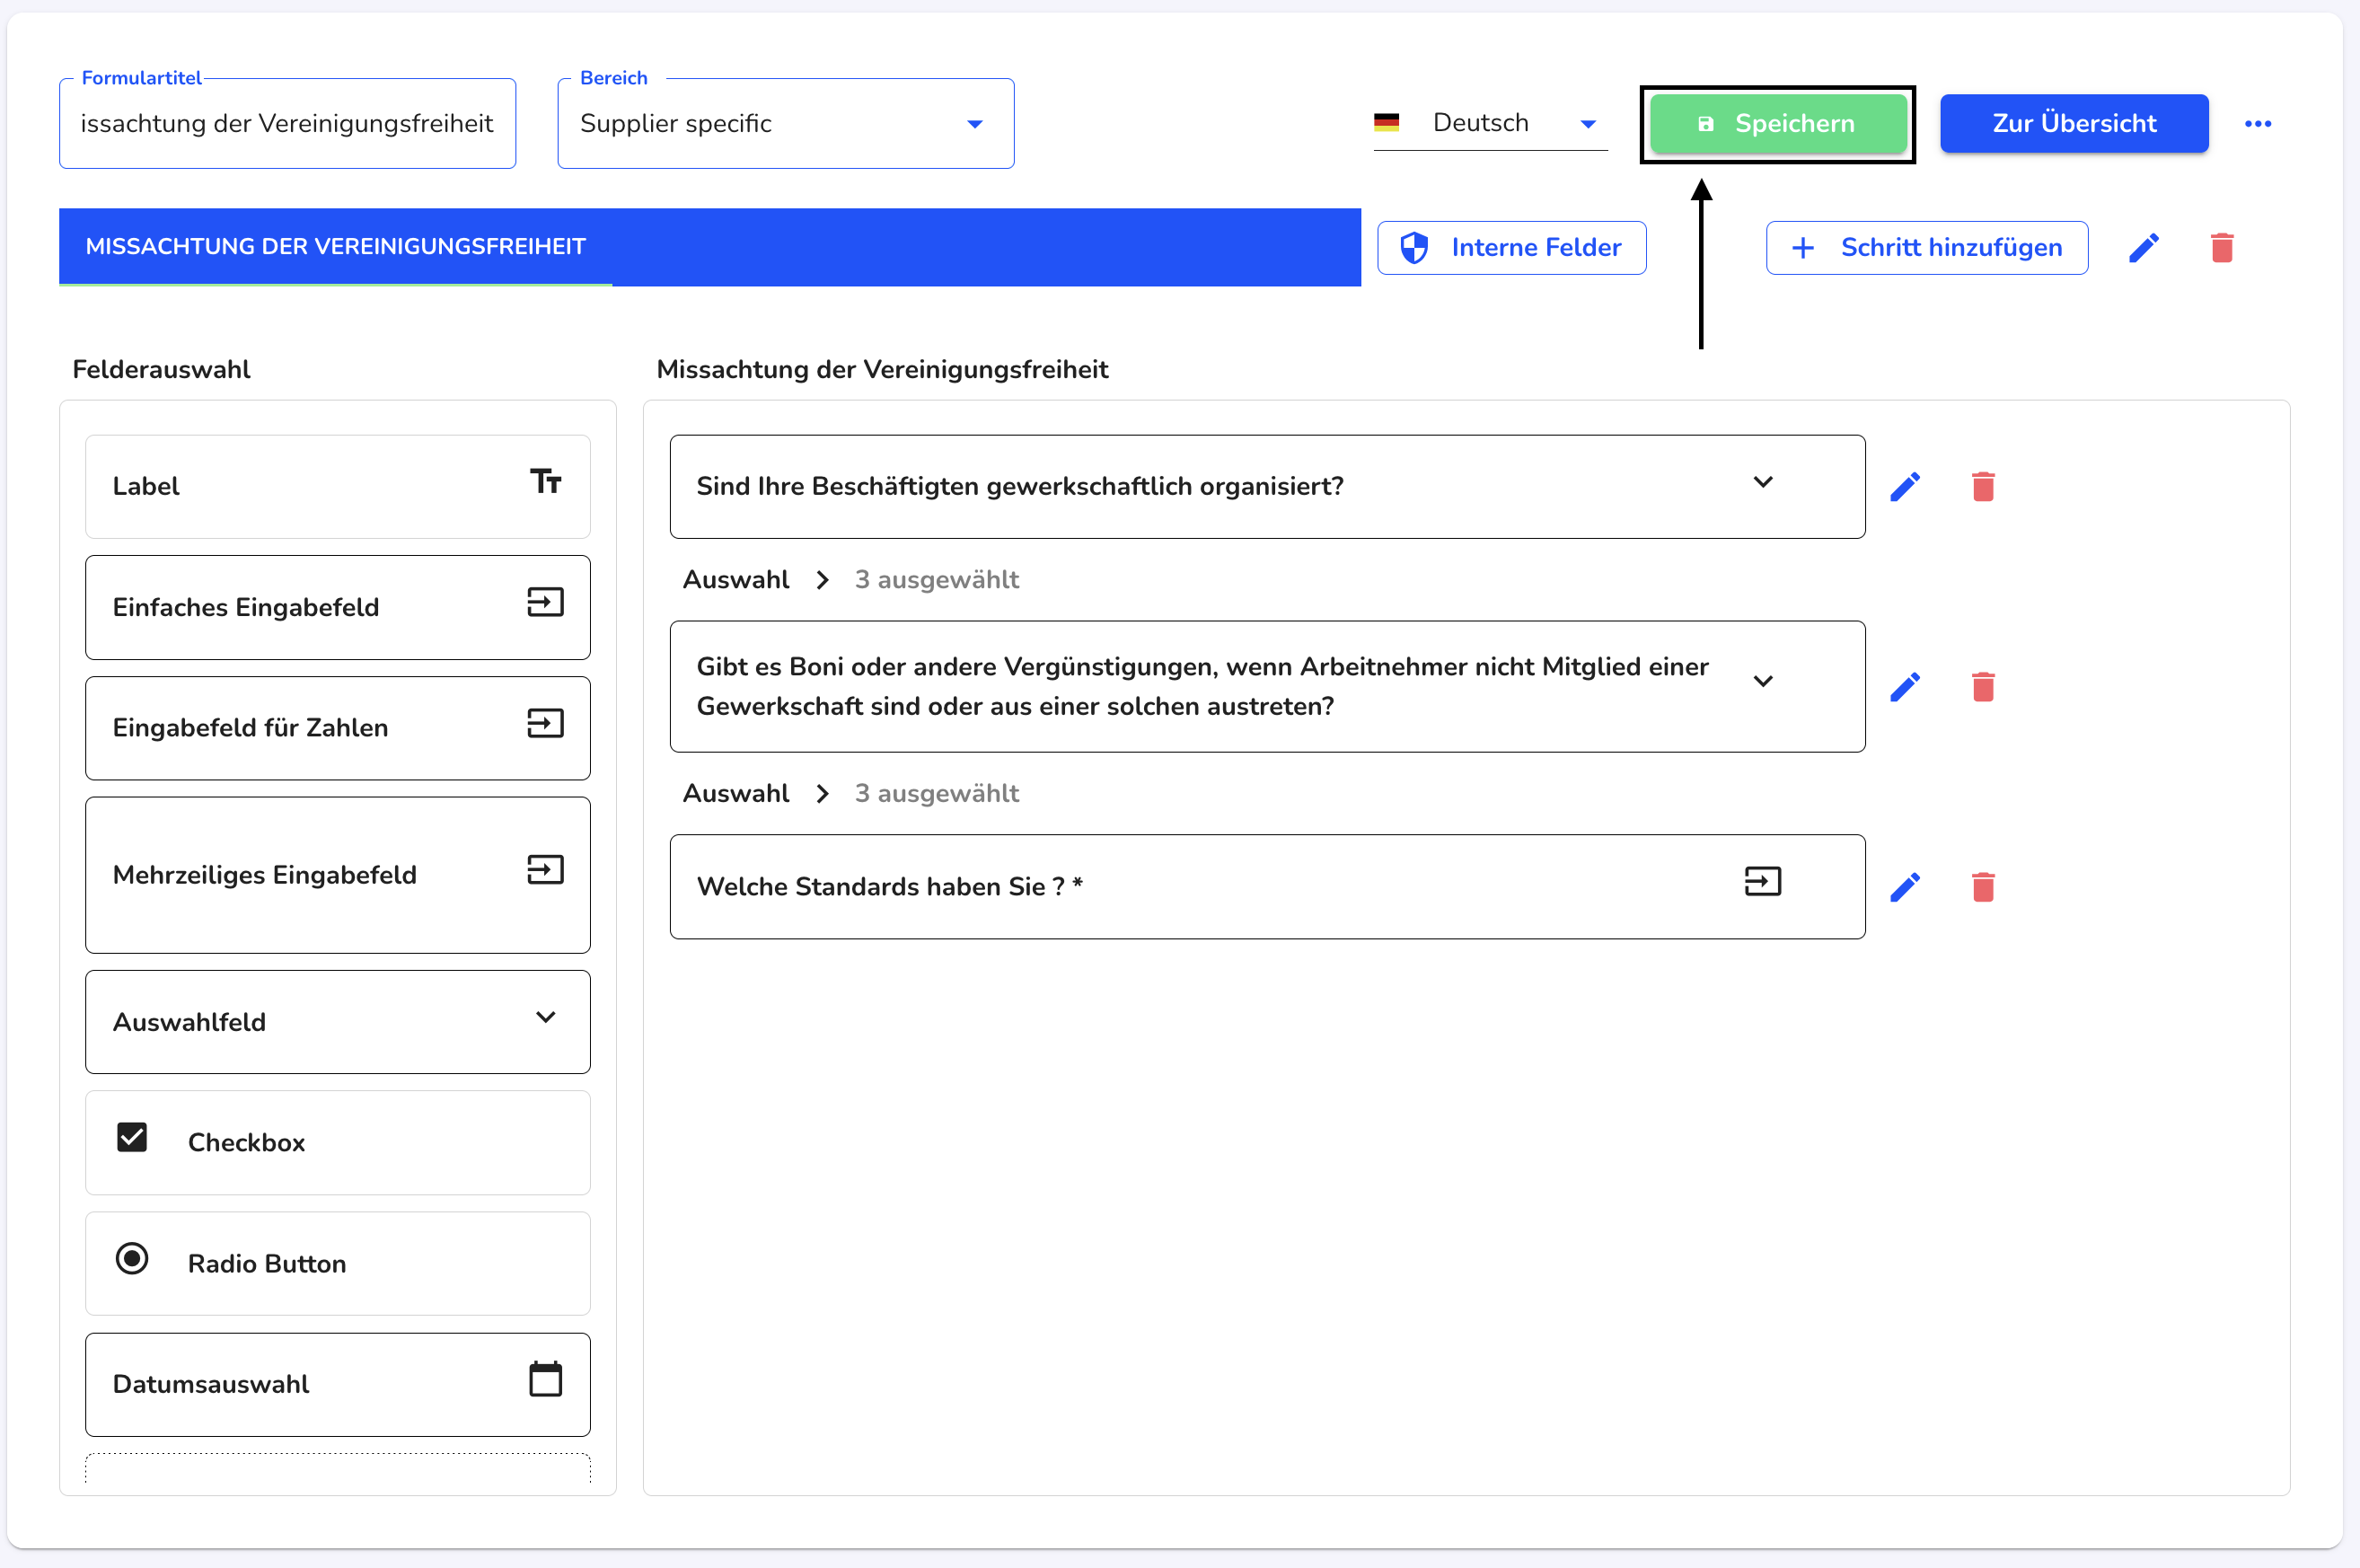Viewport: 2360px width, 1568px height.
Task: Click '3 ausgewählt' under the Boni question
Action: [936, 794]
